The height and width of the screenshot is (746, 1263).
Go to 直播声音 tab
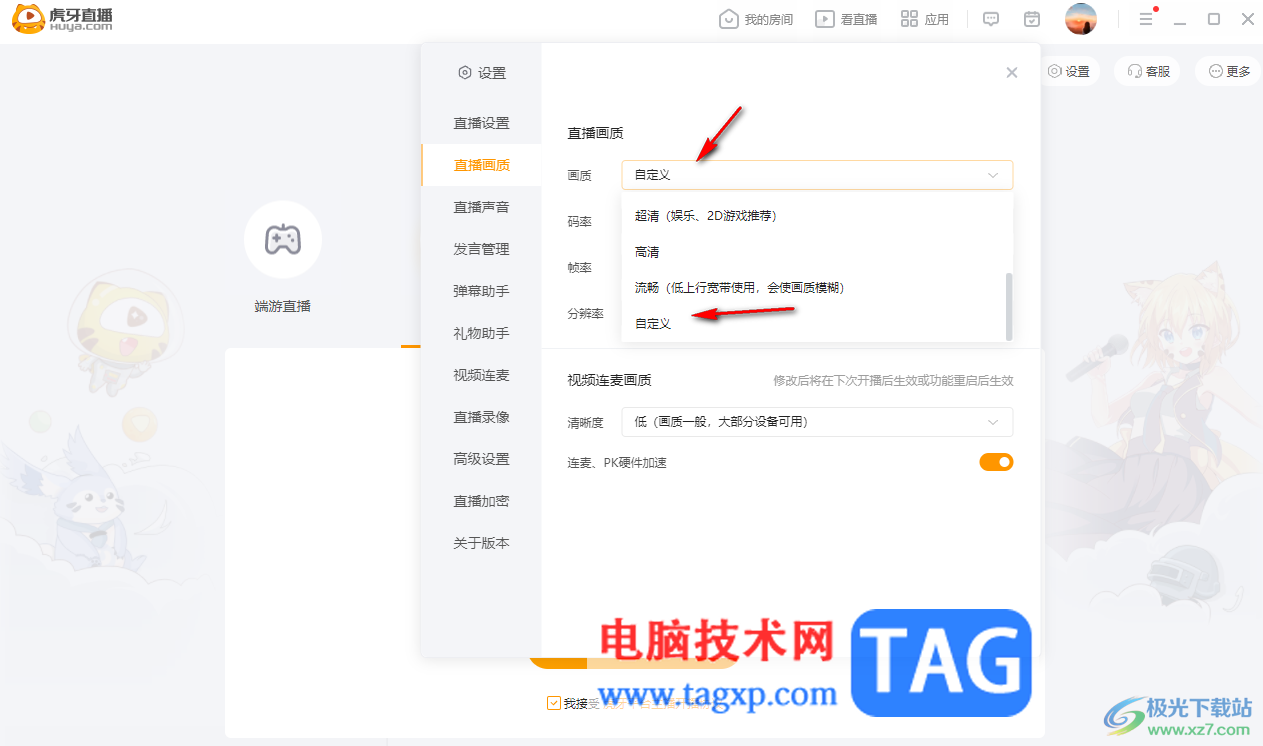click(481, 207)
